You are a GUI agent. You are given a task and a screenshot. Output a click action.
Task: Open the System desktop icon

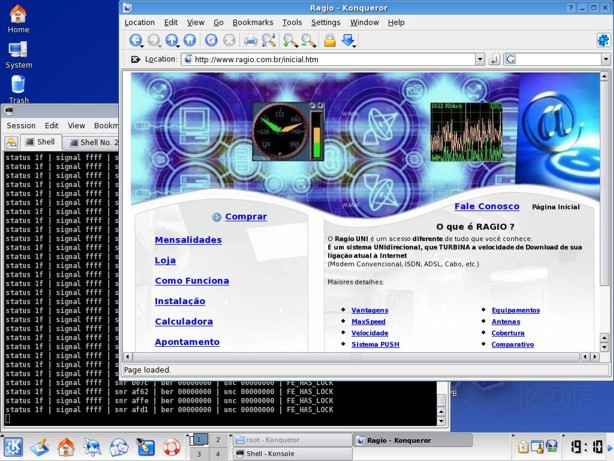18,55
